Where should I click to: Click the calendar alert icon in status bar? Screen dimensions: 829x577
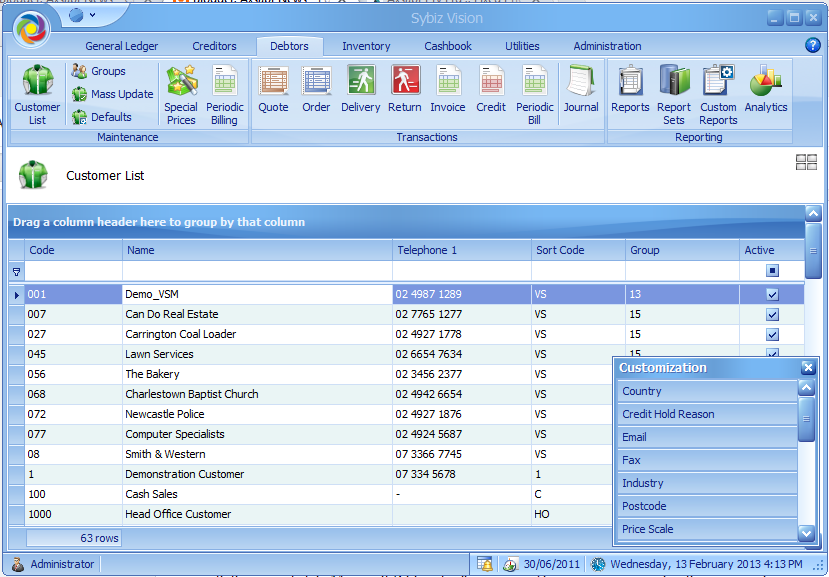click(485, 564)
